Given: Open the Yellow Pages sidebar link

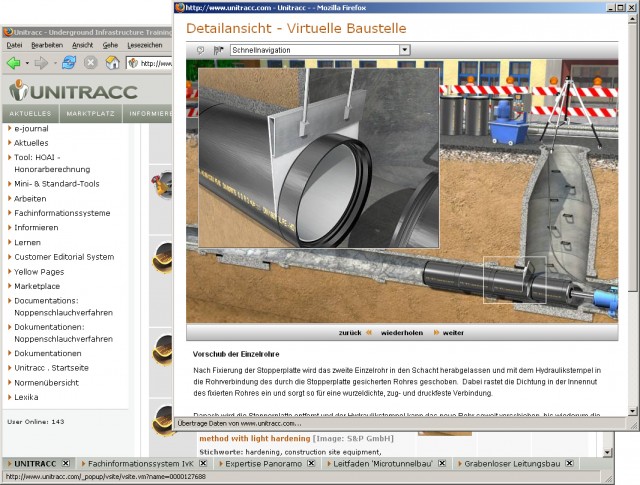Looking at the screenshot, I should pyautogui.click(x=38, y=270).
